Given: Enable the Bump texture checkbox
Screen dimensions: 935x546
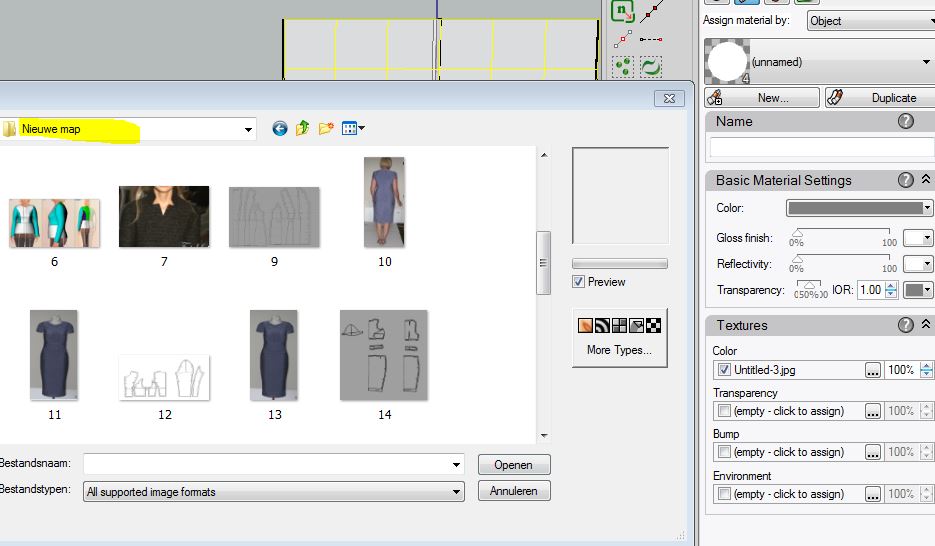Looking at the screenshot, I should click(724, 452).
